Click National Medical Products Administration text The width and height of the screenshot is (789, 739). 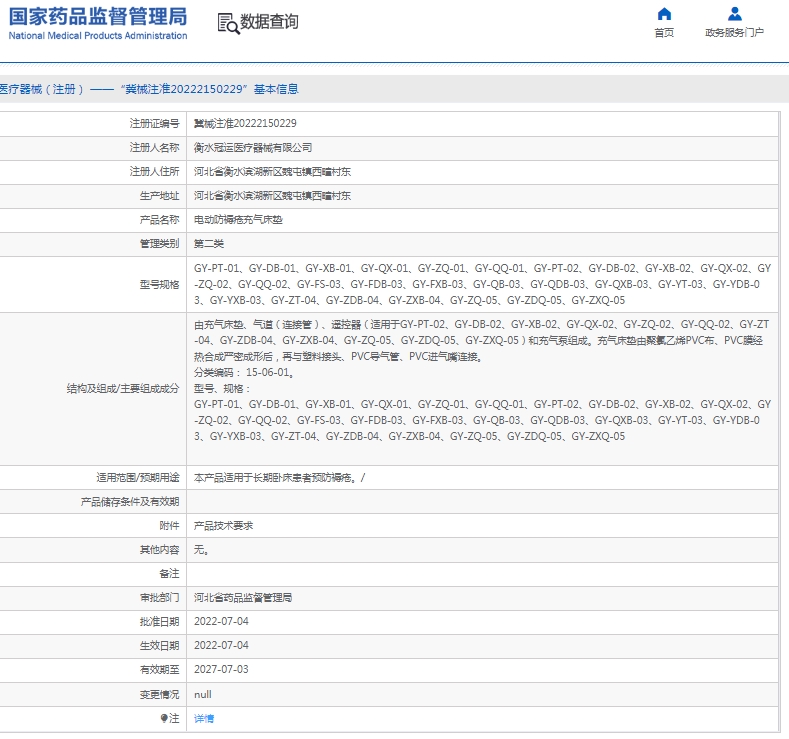(98, 36)
